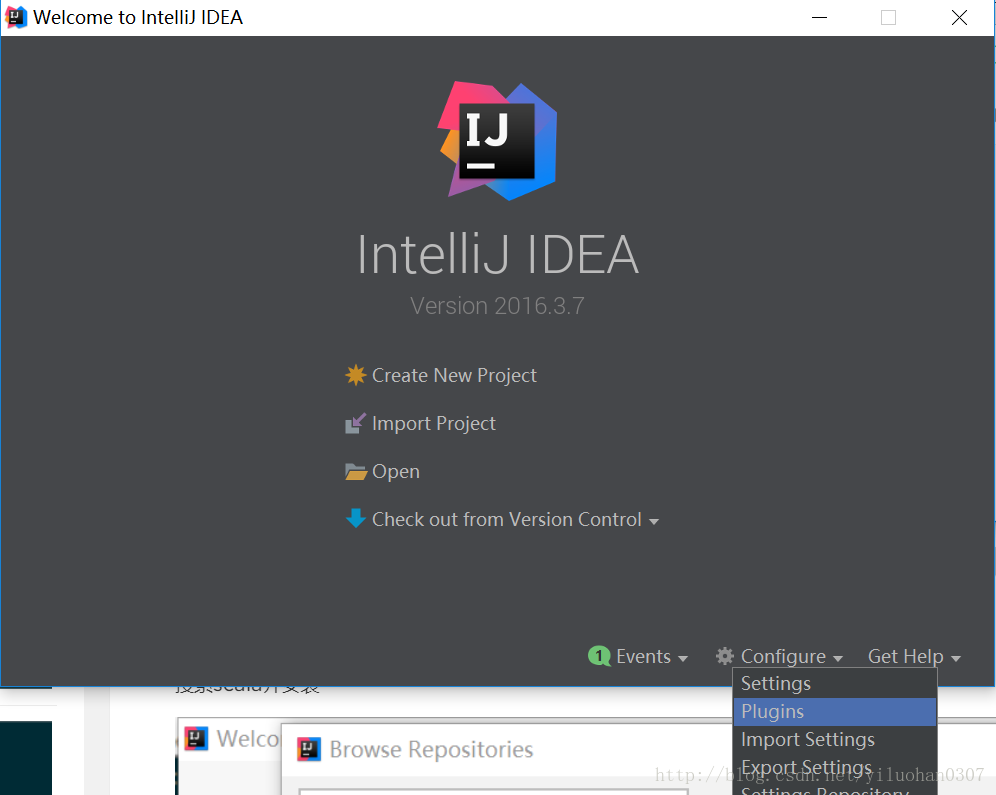Click the blue Check out download arrow icon

356,518
